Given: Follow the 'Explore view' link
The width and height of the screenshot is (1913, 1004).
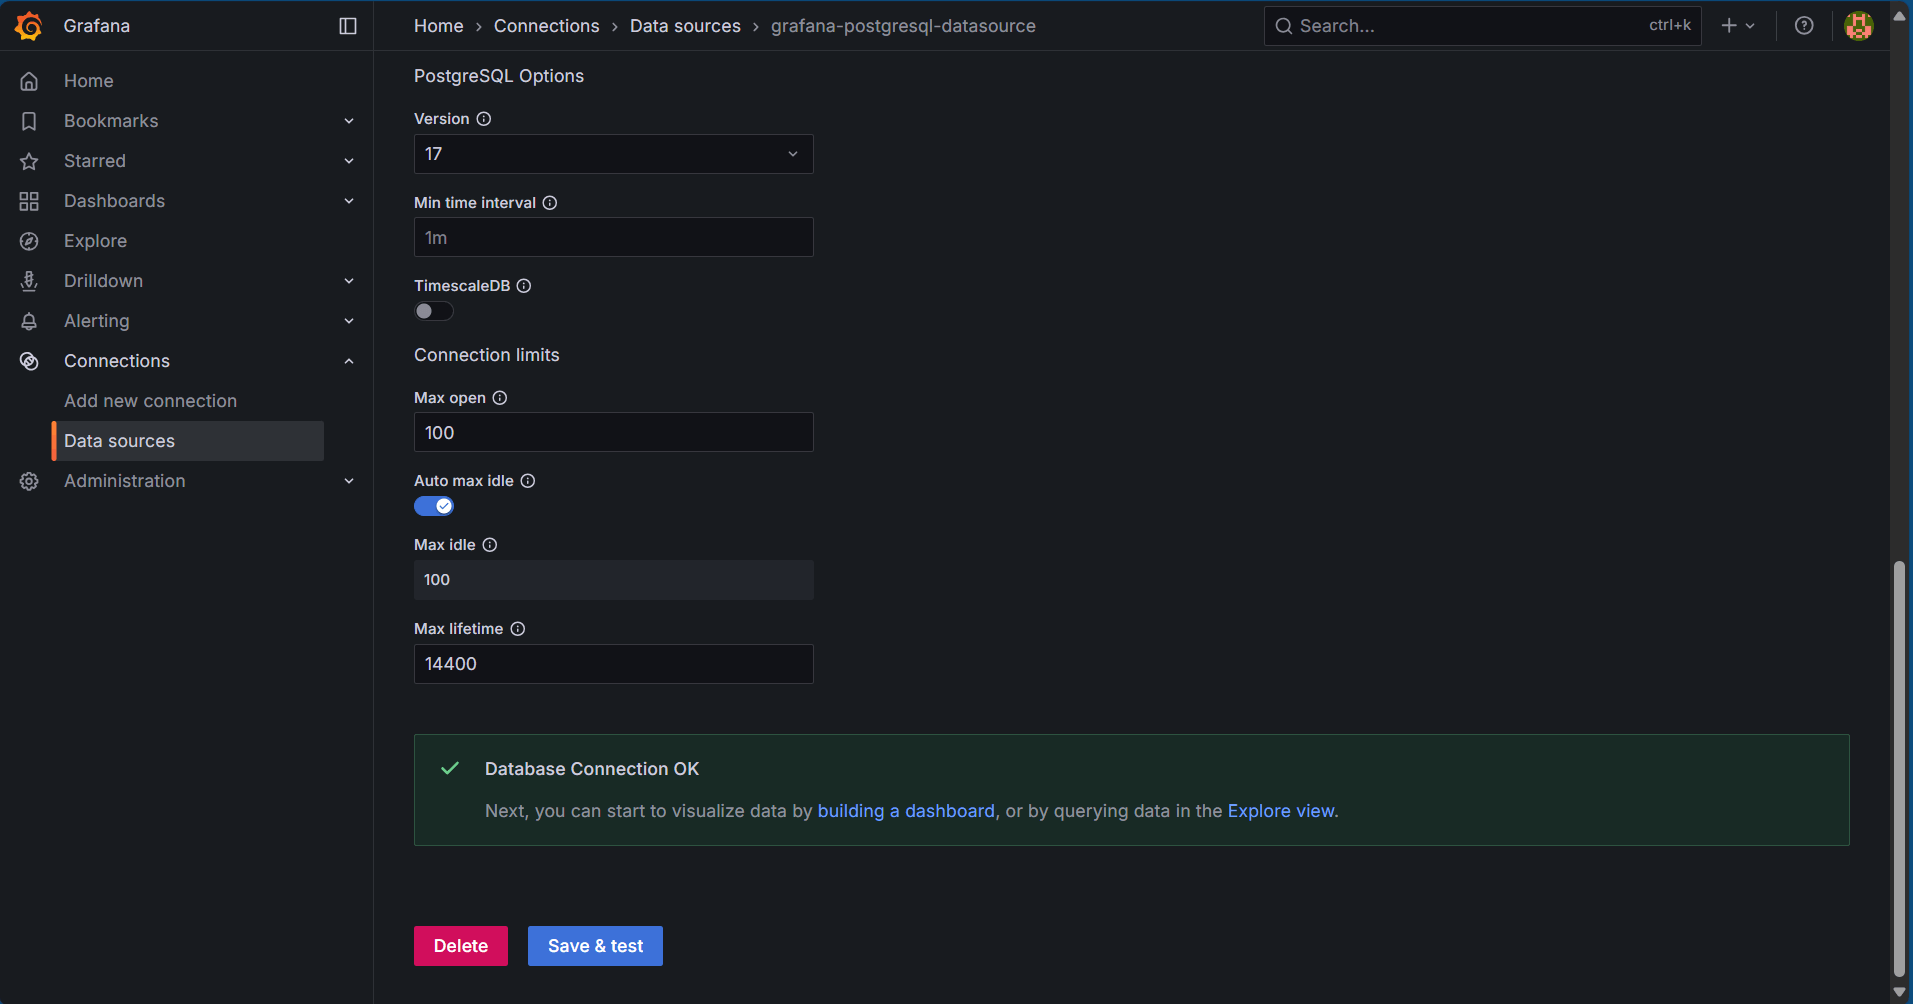Looking at the screenshot, I should pos(1281,811).
